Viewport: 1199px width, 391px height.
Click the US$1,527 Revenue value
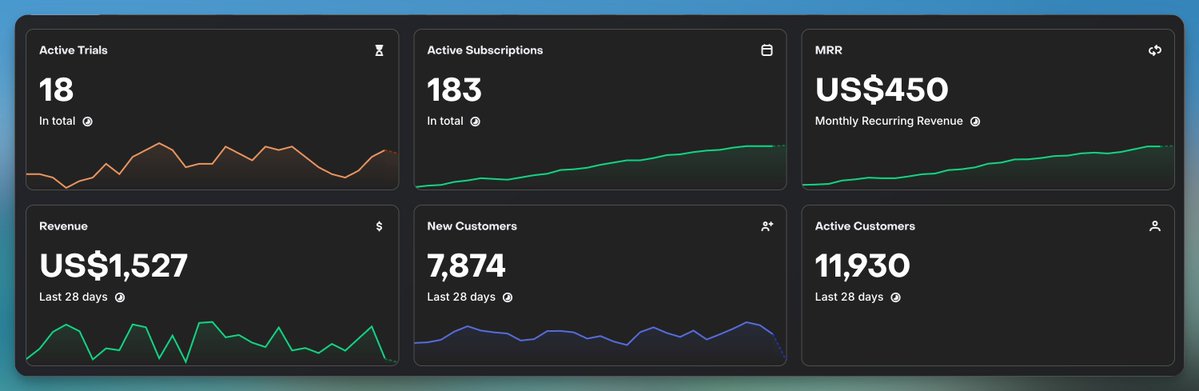113,266
